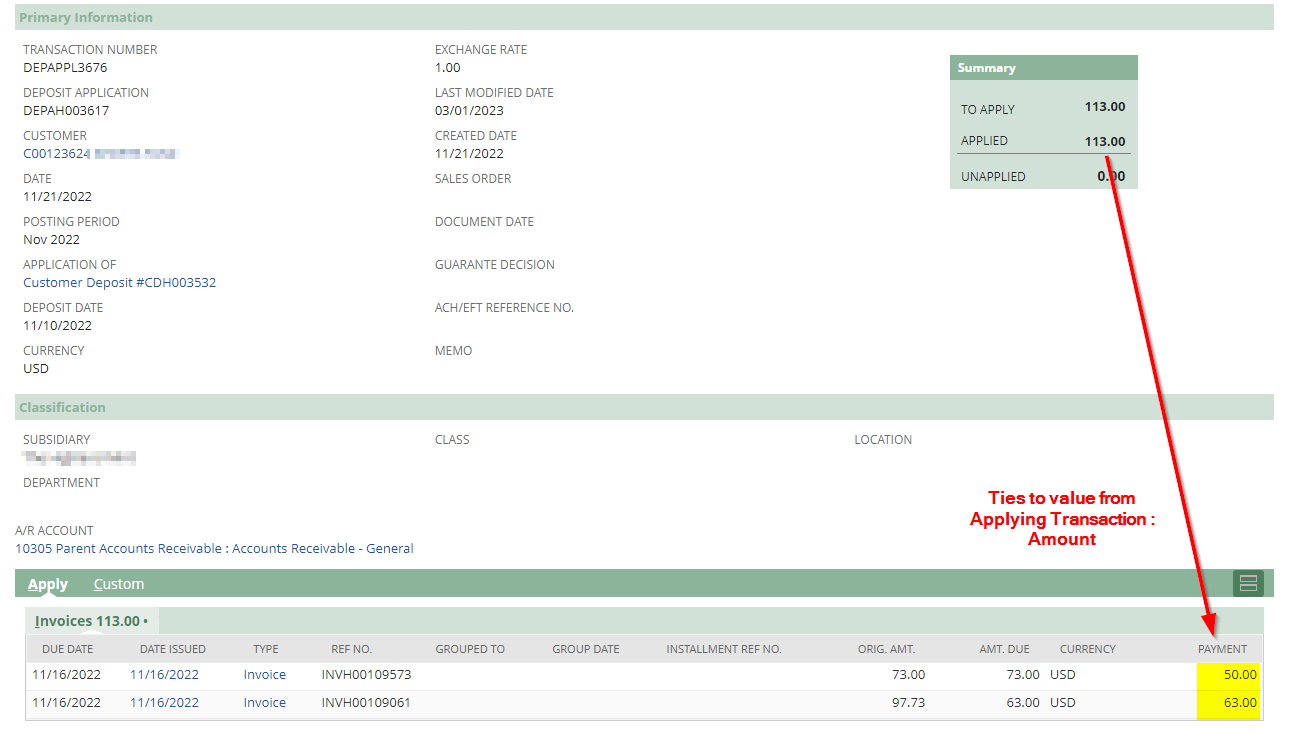The height and width of the screenshot is (746, 1291).
Task: Select customer ID C00123624
Action: click(x=57, y=154)
